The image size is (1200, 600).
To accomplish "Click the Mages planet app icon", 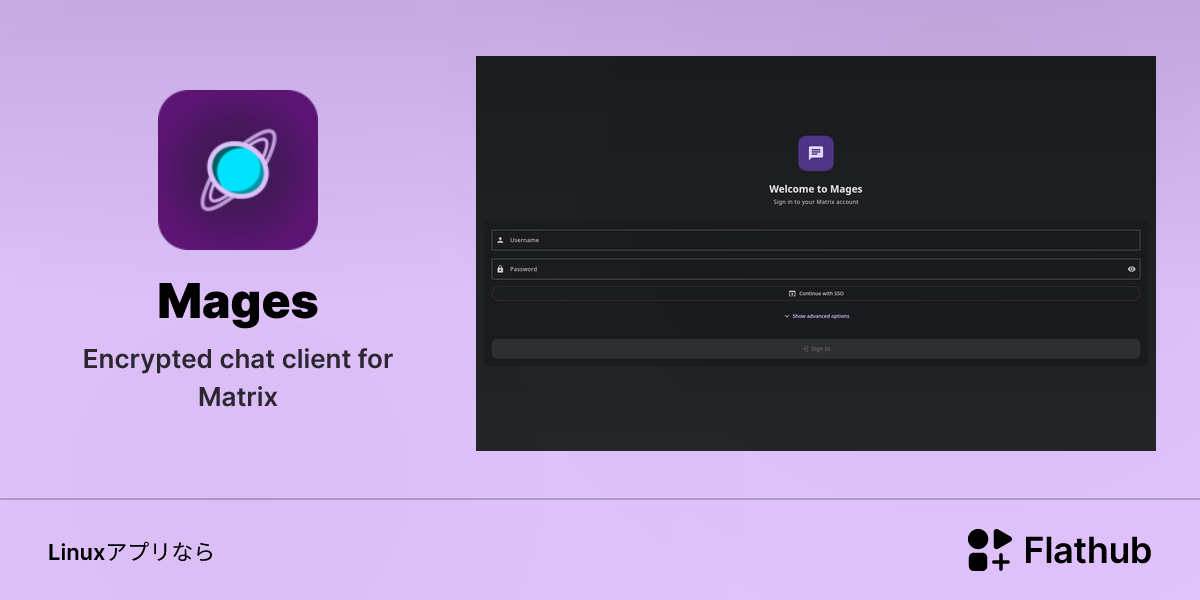I will tap(238, 170).
